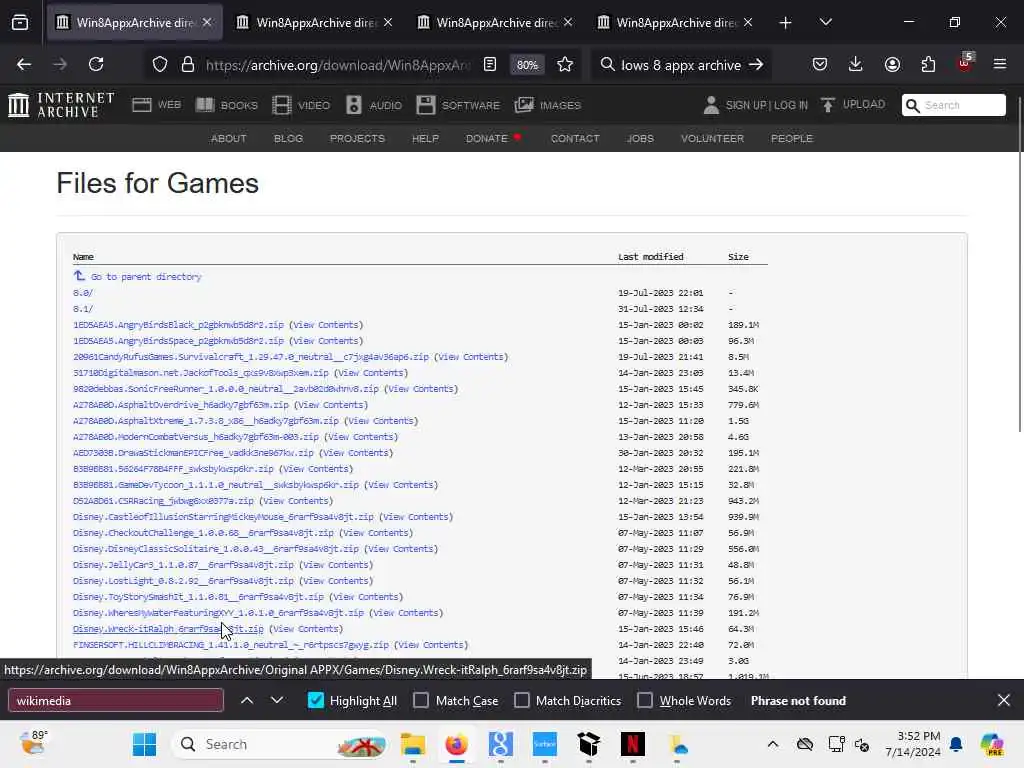
Task: Click the Firefox View icon
Action: (x=20, y=23)
